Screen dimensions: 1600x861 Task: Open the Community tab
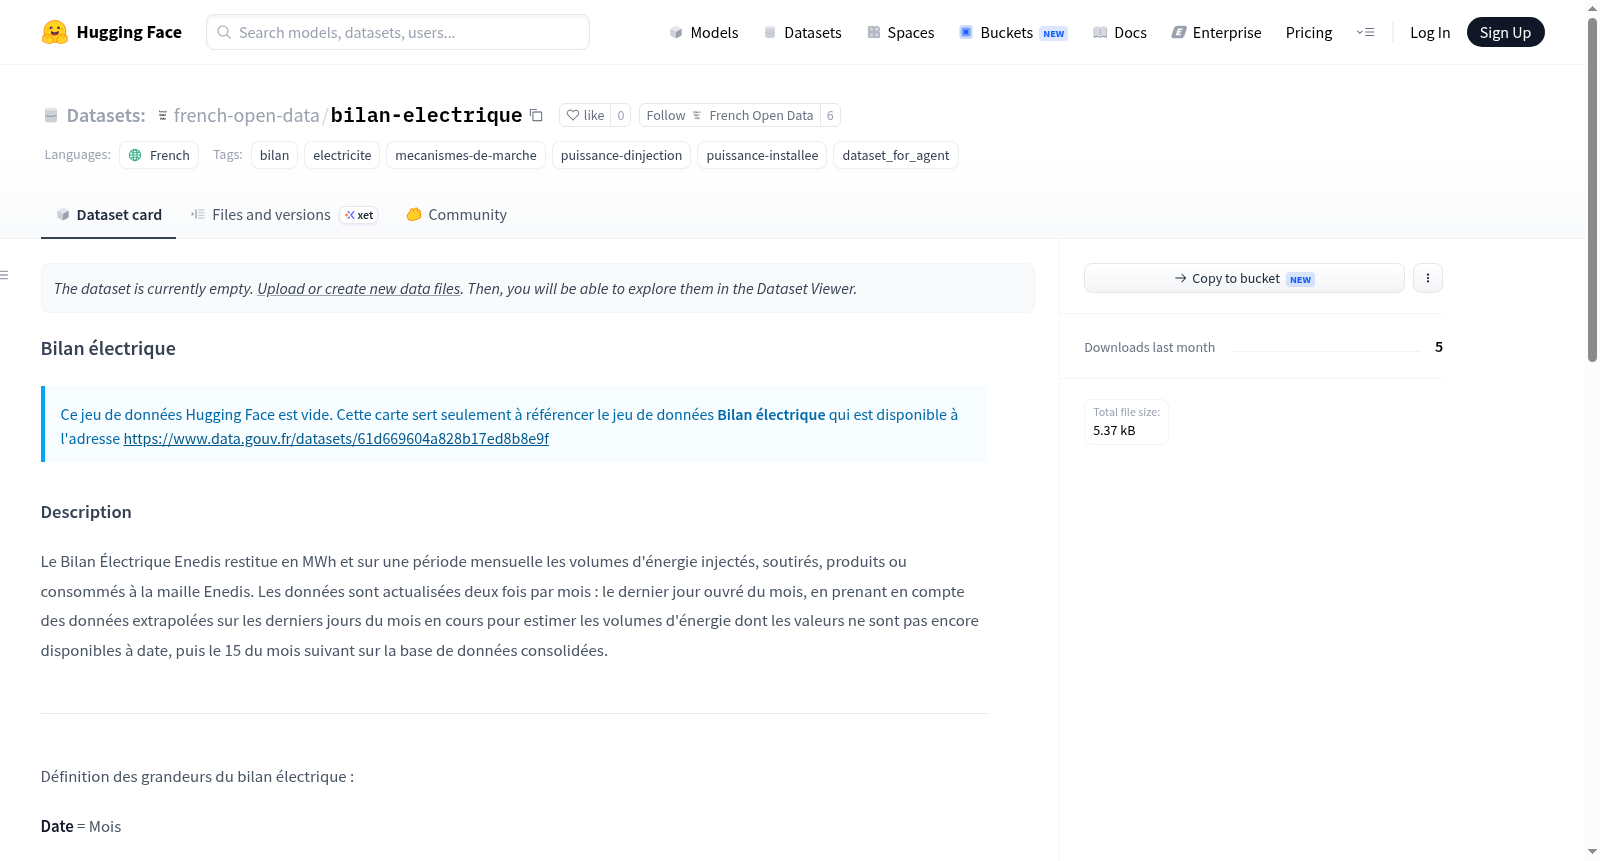[x=456, y=215]
